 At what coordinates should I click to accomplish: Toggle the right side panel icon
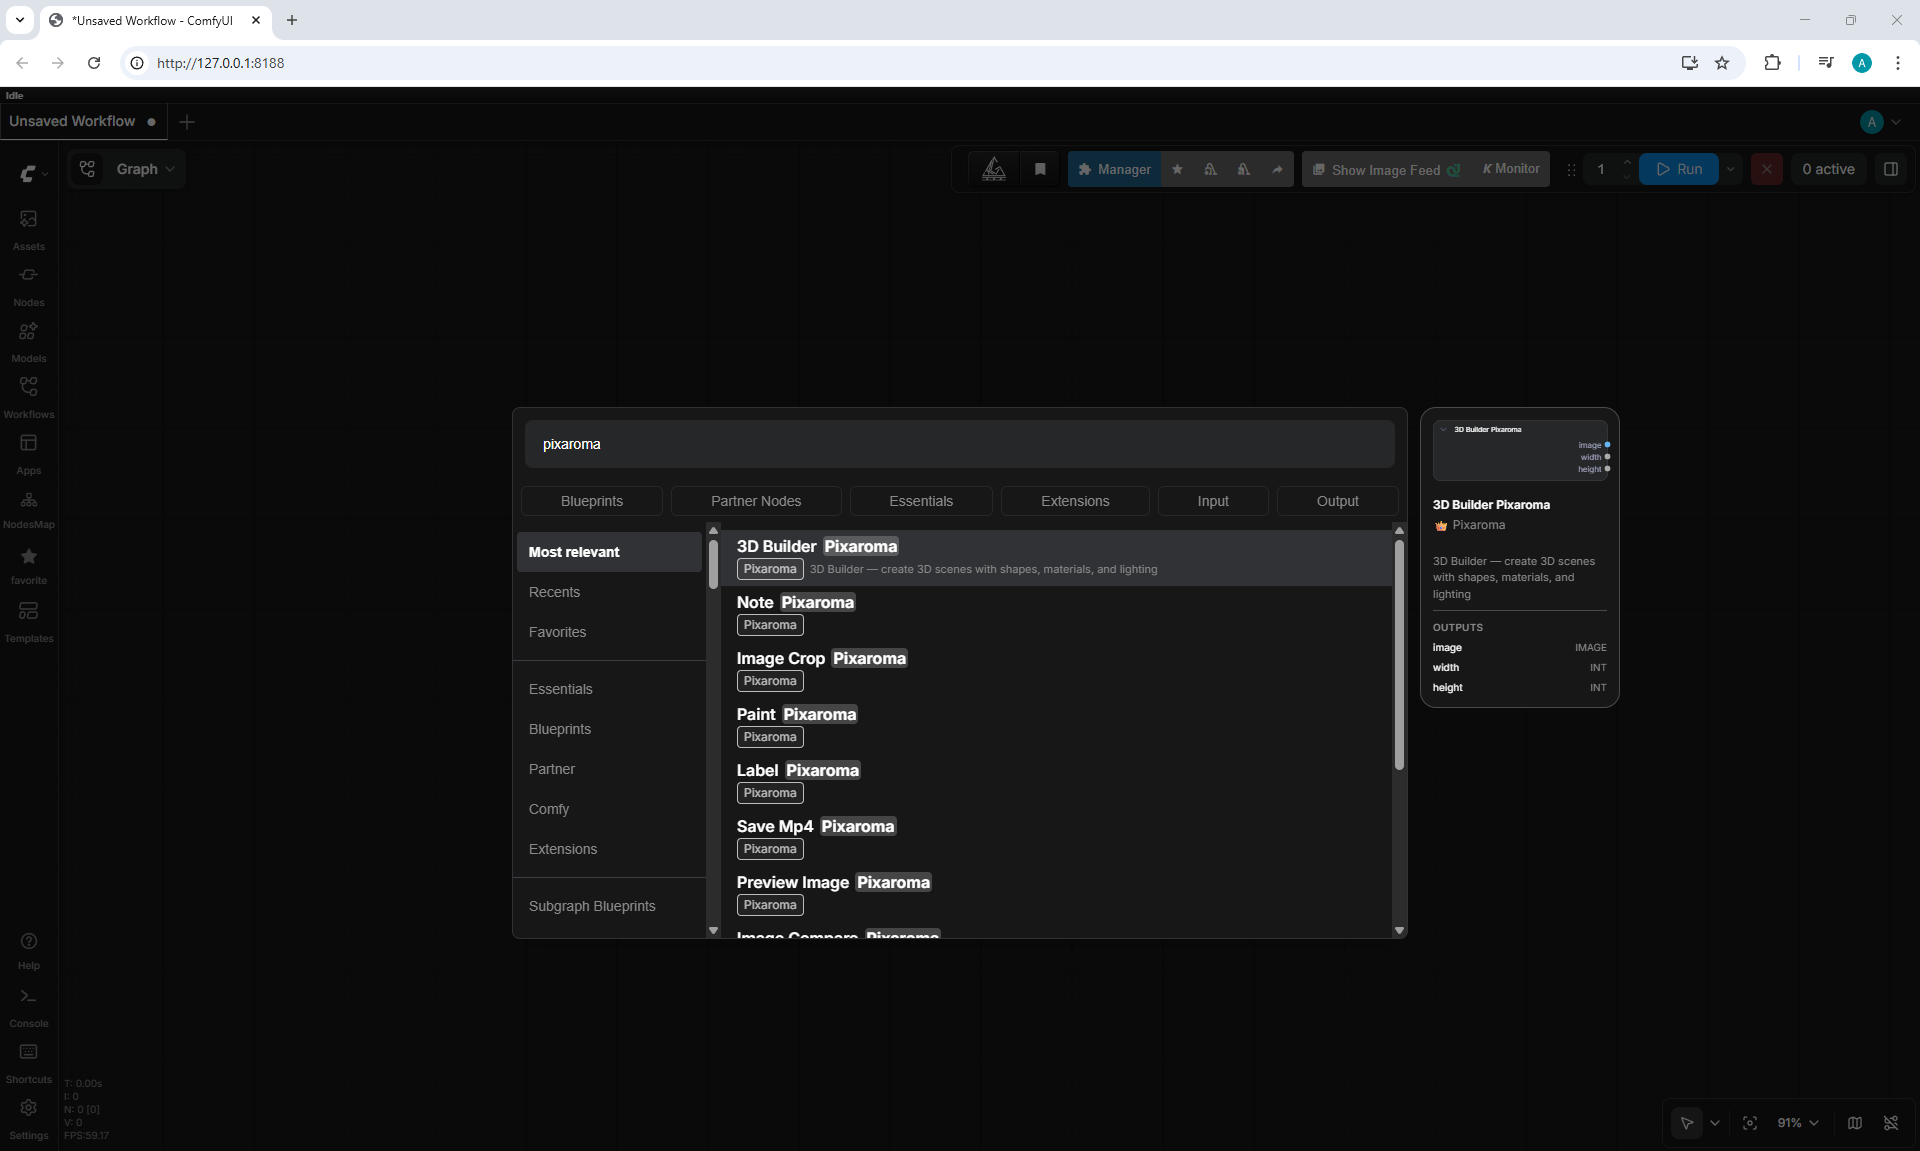1890,169
